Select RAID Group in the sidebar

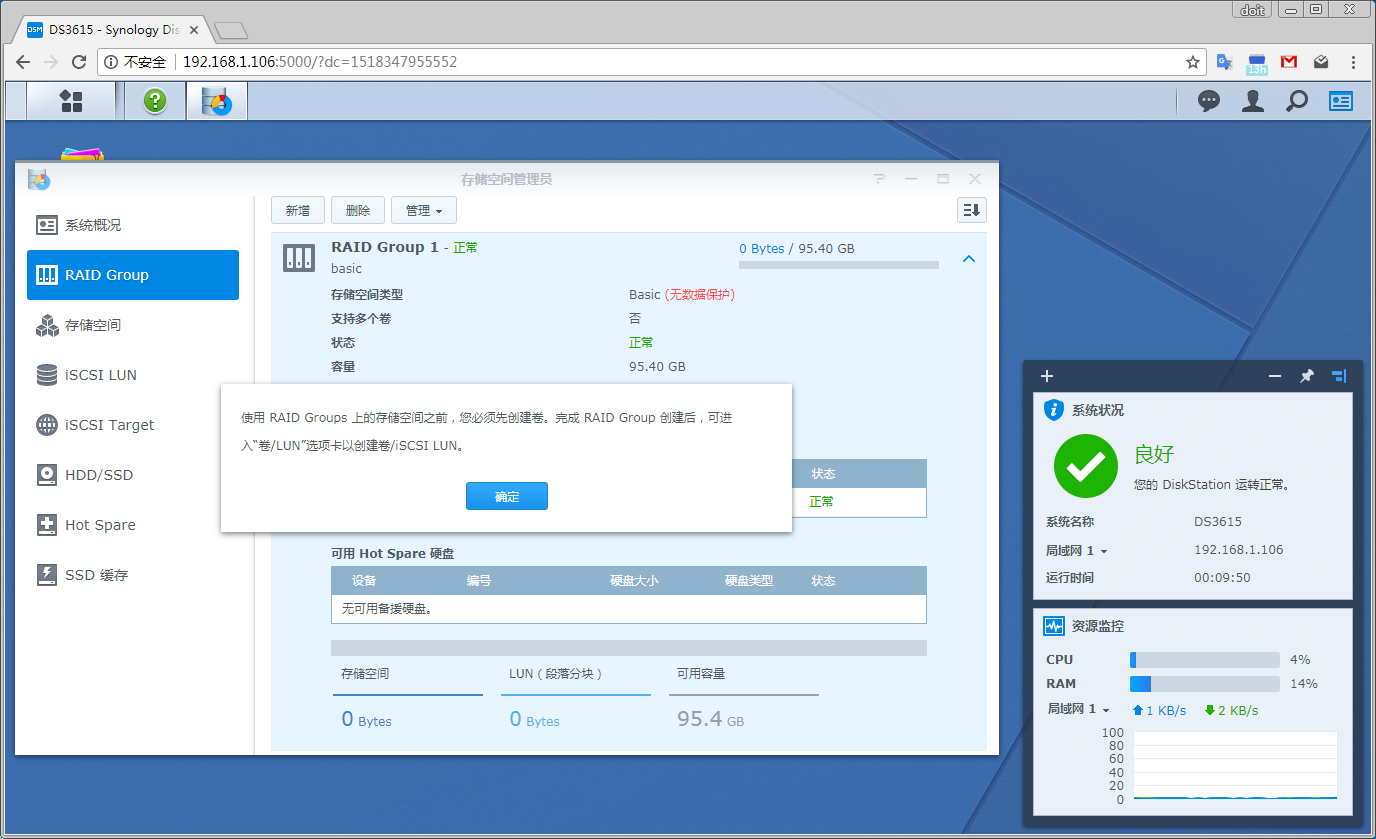point(133,275)
